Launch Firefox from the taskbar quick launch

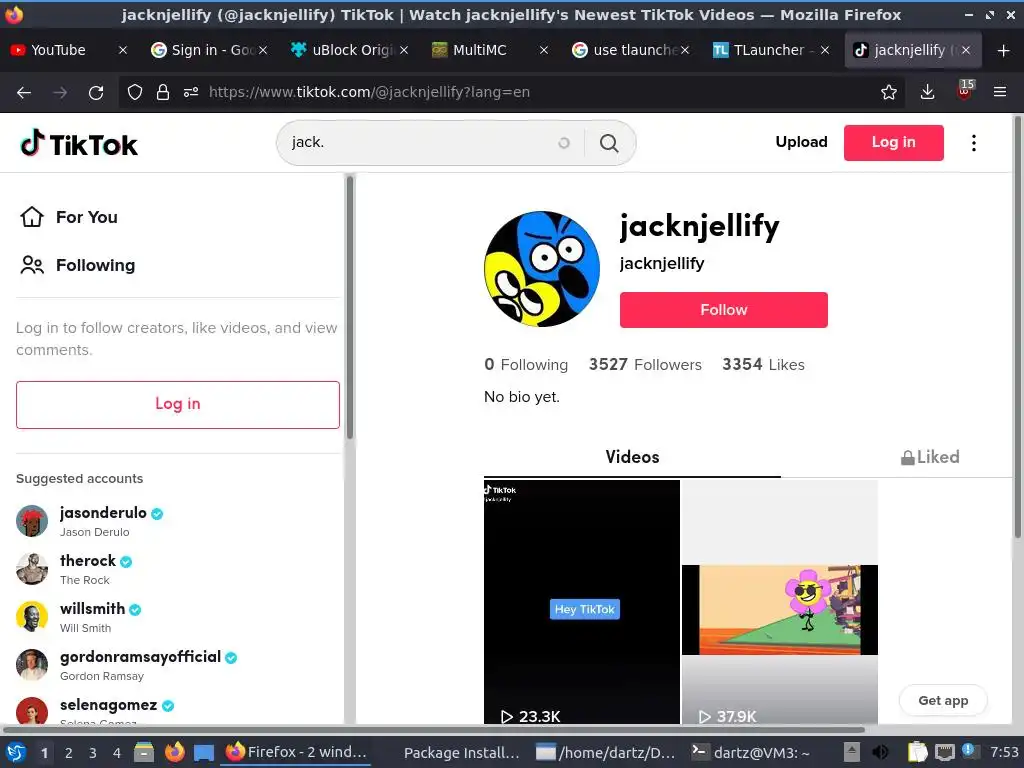click(174, 752)
